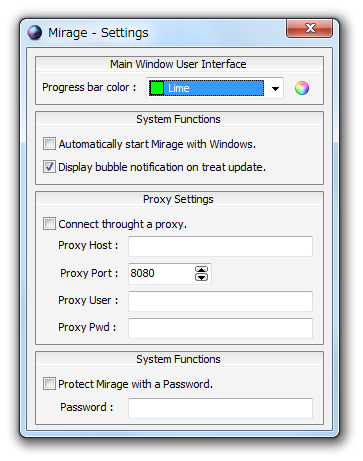Open the Progress bar color dropdown arrow
Image resolution: width=363 pixels, height=461 pixels.
pyautogui.click(x=275, y=88)
